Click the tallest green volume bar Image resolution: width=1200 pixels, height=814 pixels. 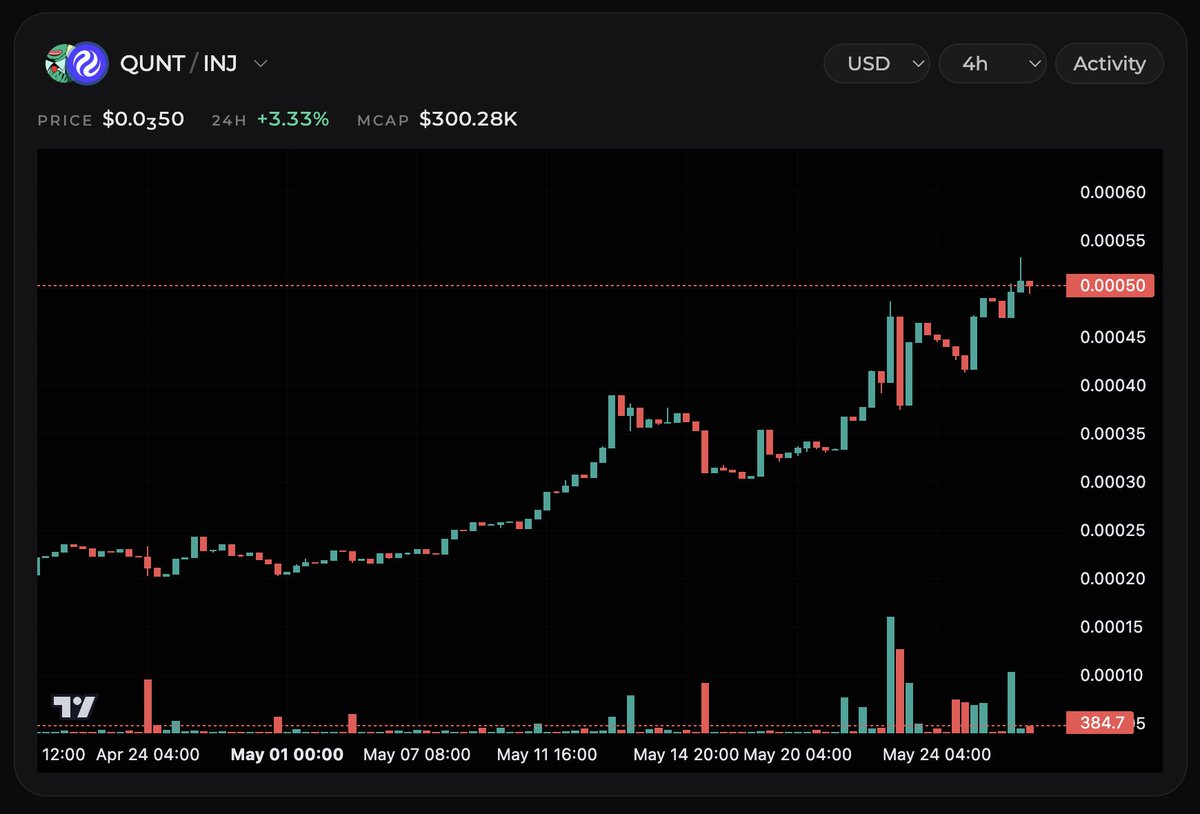891,675
